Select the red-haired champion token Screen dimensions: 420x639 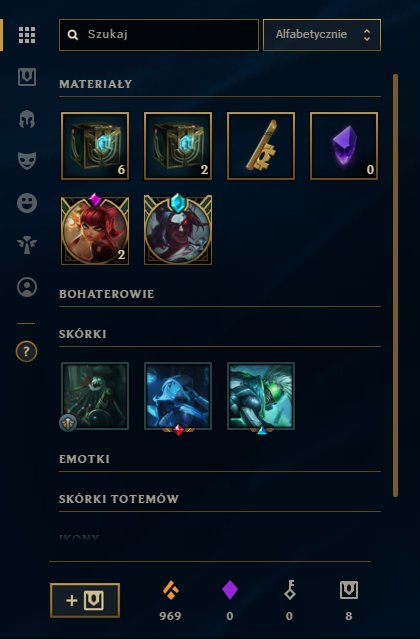tap(95, 229)
